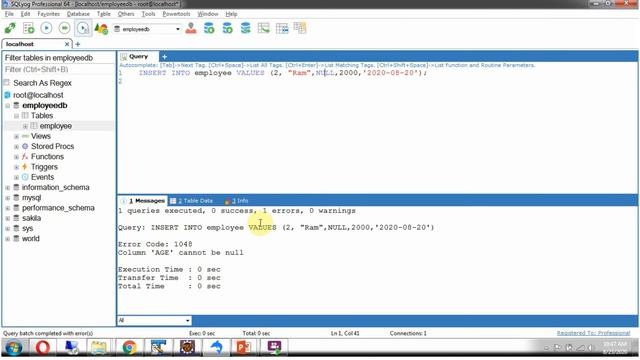Collapse the employeedb database node
The height and width of the screenshot is (360, 640).
click(x=8, y=106)
